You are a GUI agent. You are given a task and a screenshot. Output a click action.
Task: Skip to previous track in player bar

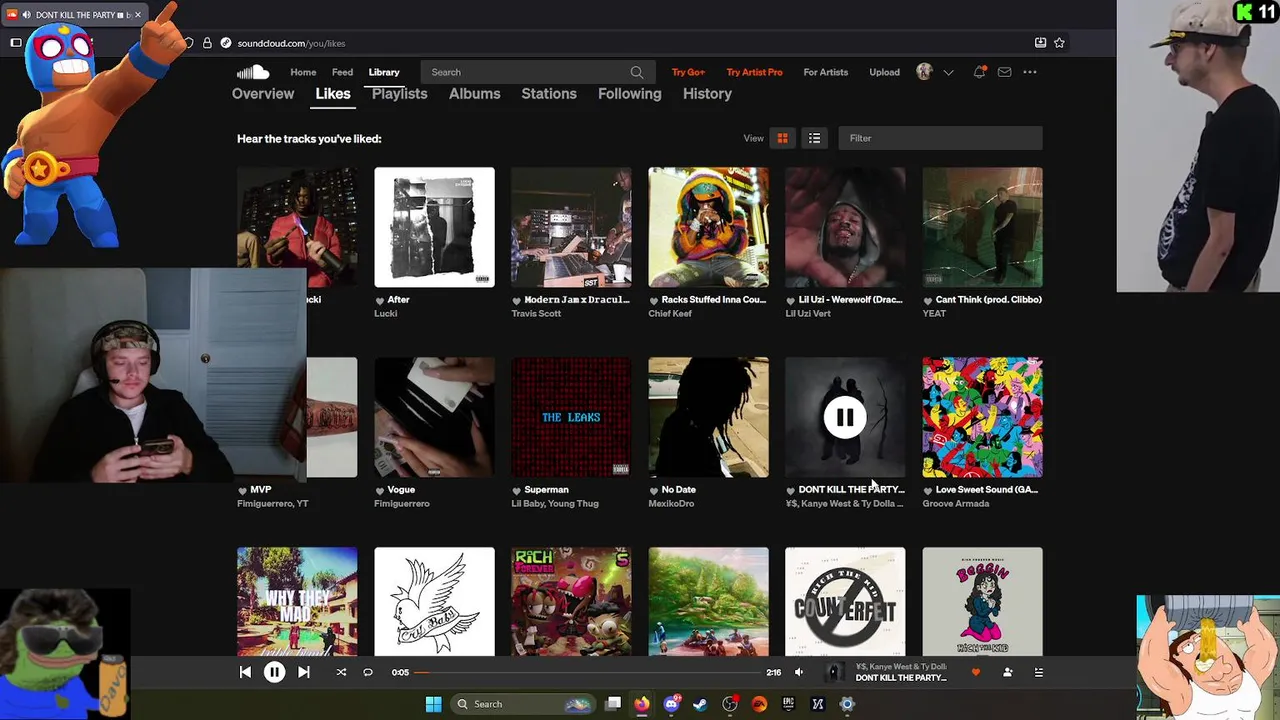click(x=245, y=672)
